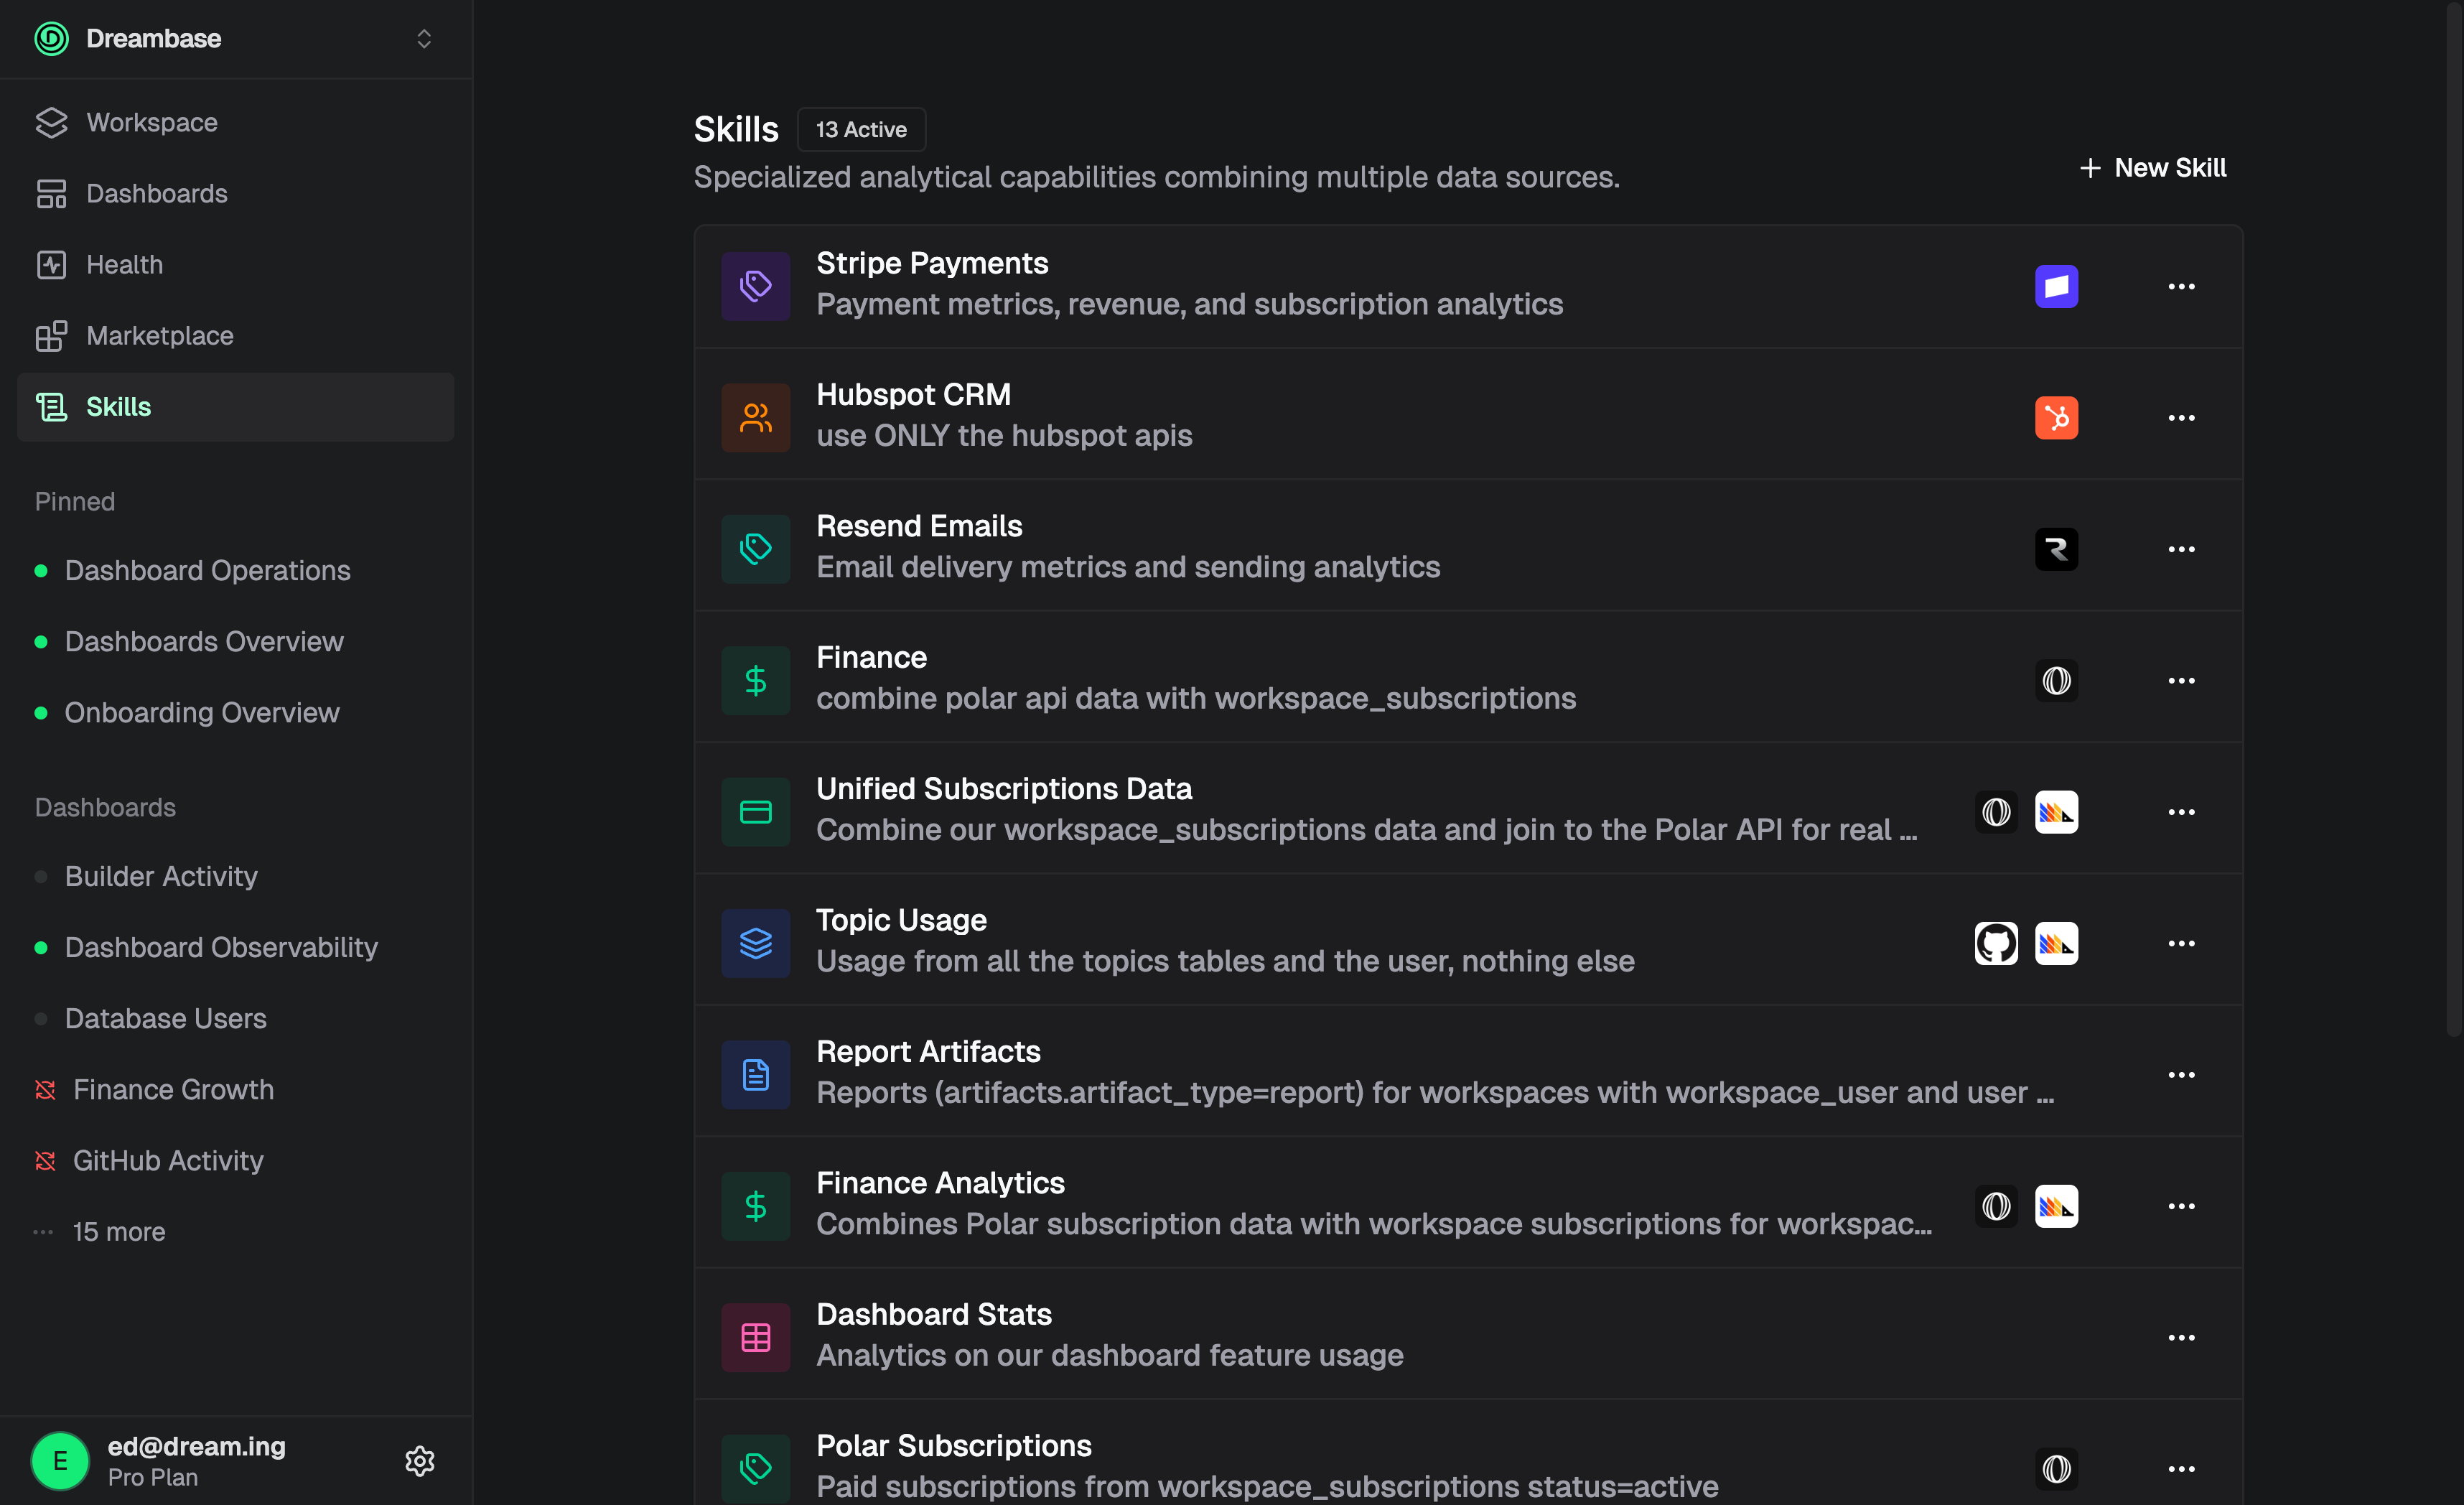Click the GitHub logo on Topic Usage skill
Viewport: 2464px width, 1505px height.
click(x=1996, y=943)
